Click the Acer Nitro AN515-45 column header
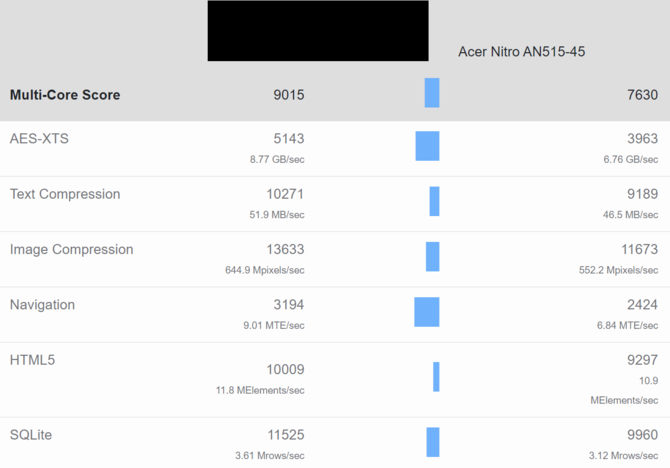 (x=521, y=52)
